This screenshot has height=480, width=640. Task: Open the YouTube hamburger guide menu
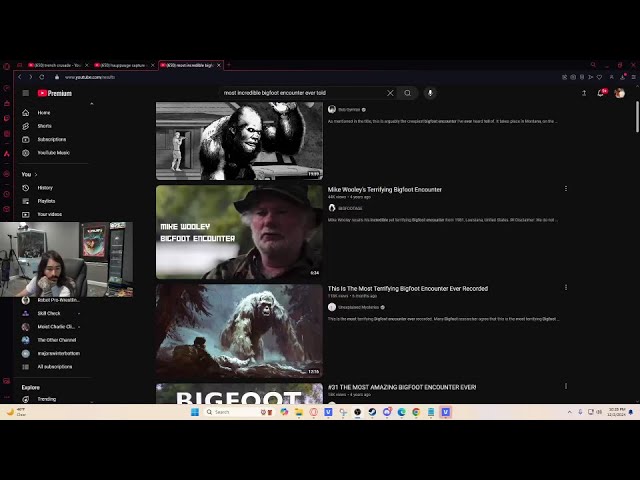pos(26,93)
